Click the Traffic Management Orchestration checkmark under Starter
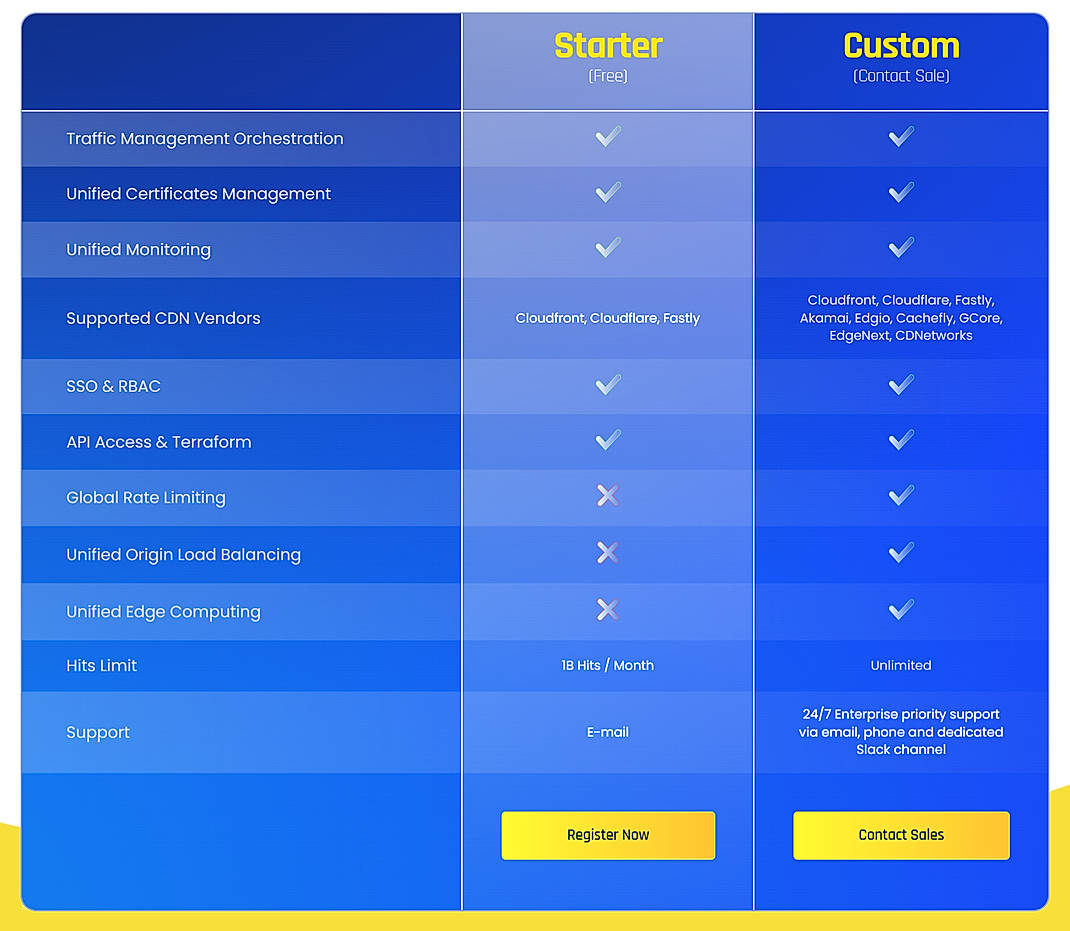Screen dimensions: 1070x931 pyautogui.click(x=607, y=137)
